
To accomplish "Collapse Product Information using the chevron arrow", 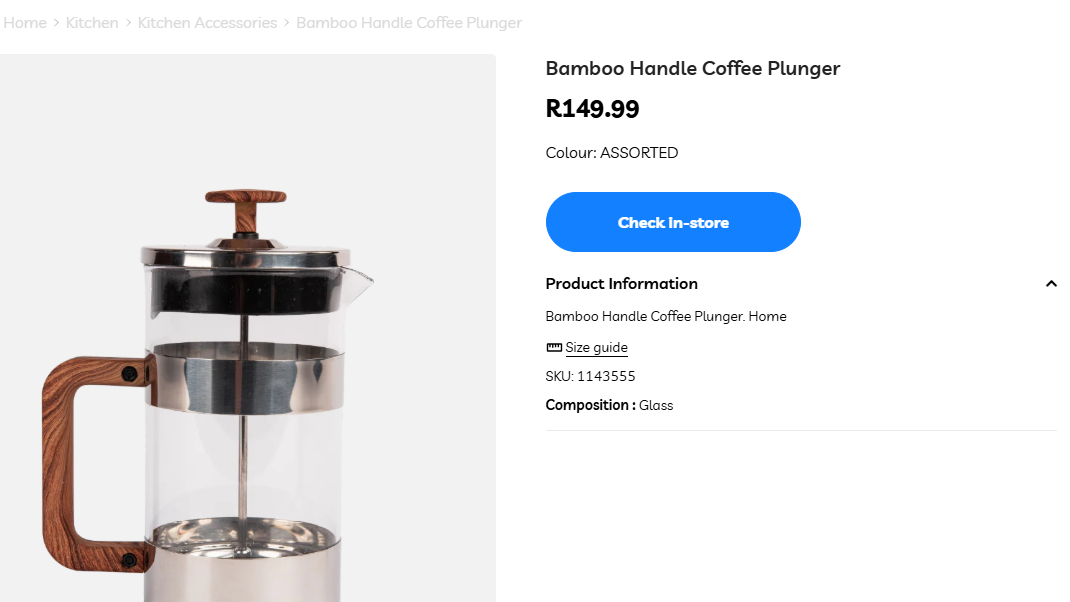I will click(1051, 284).
